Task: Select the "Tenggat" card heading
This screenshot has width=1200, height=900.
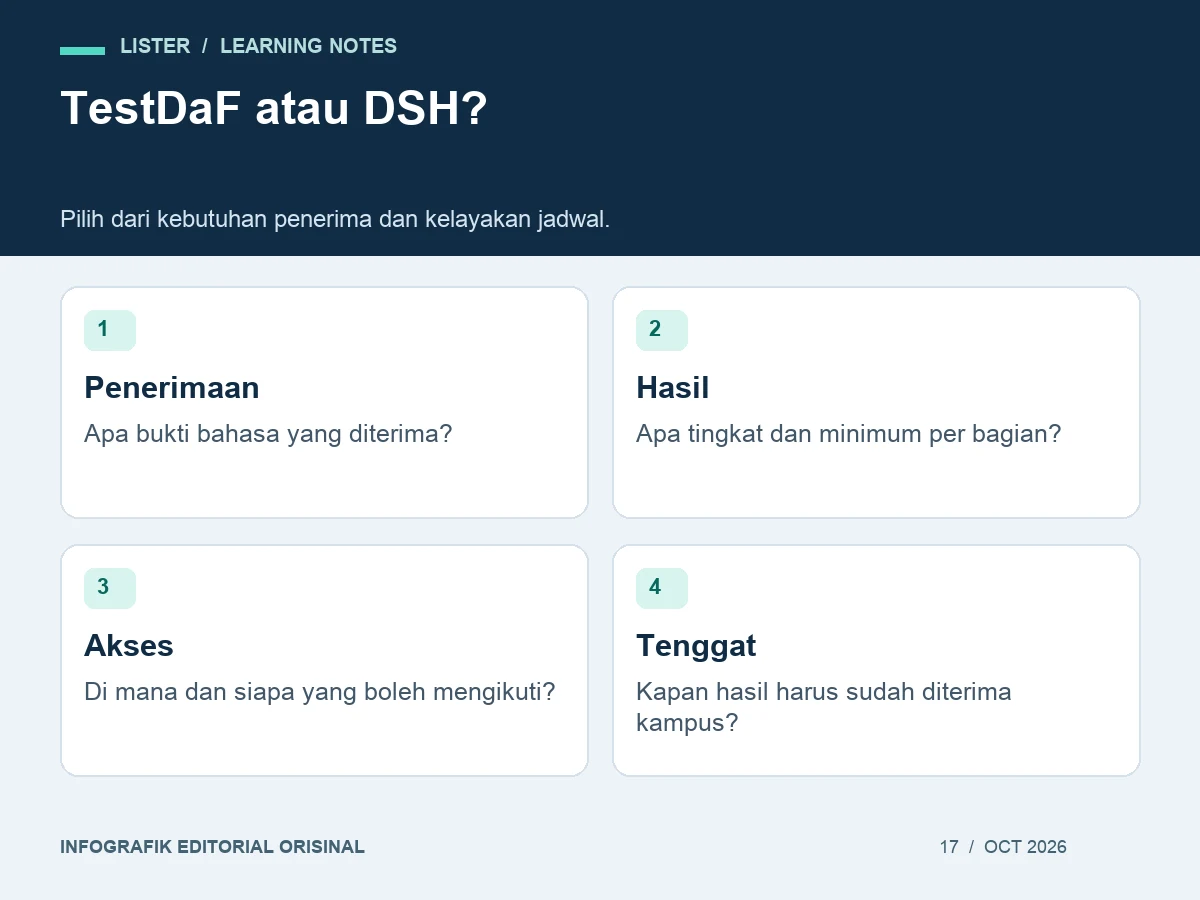Action: click(x=696, y=646)
